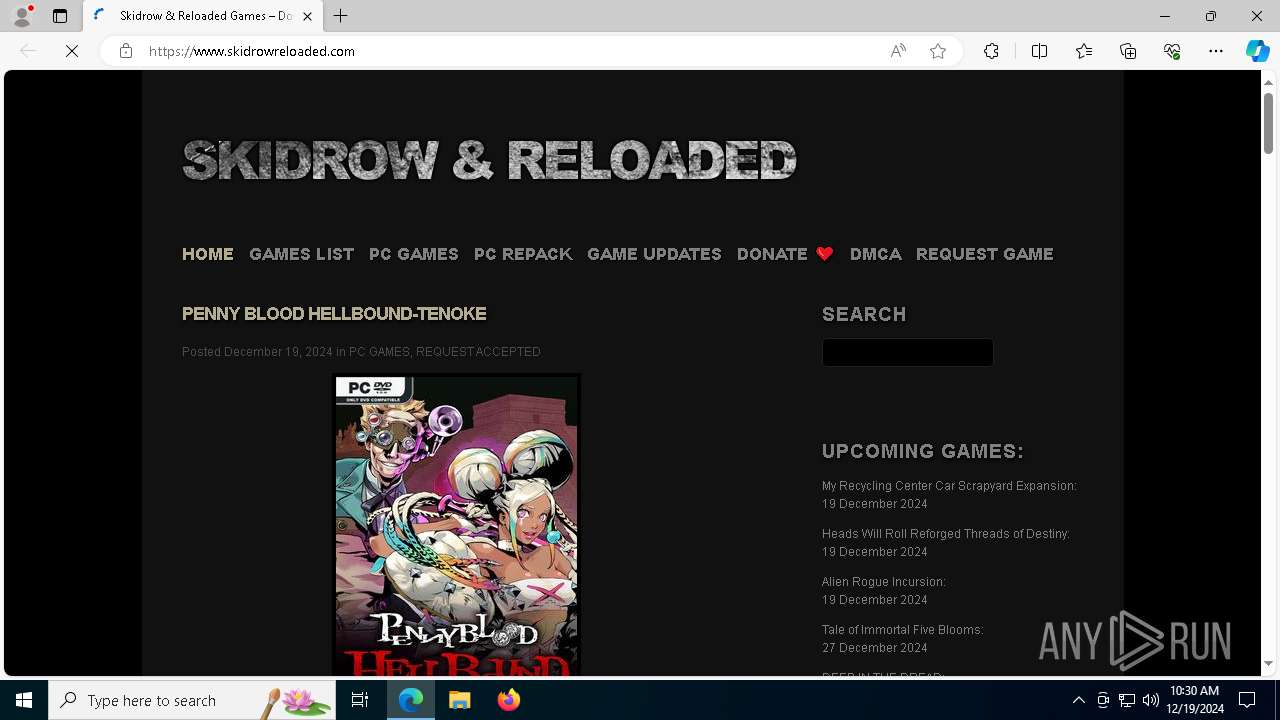
Task: Open Browser essentials heart icon
Action: click(1172, 51)
